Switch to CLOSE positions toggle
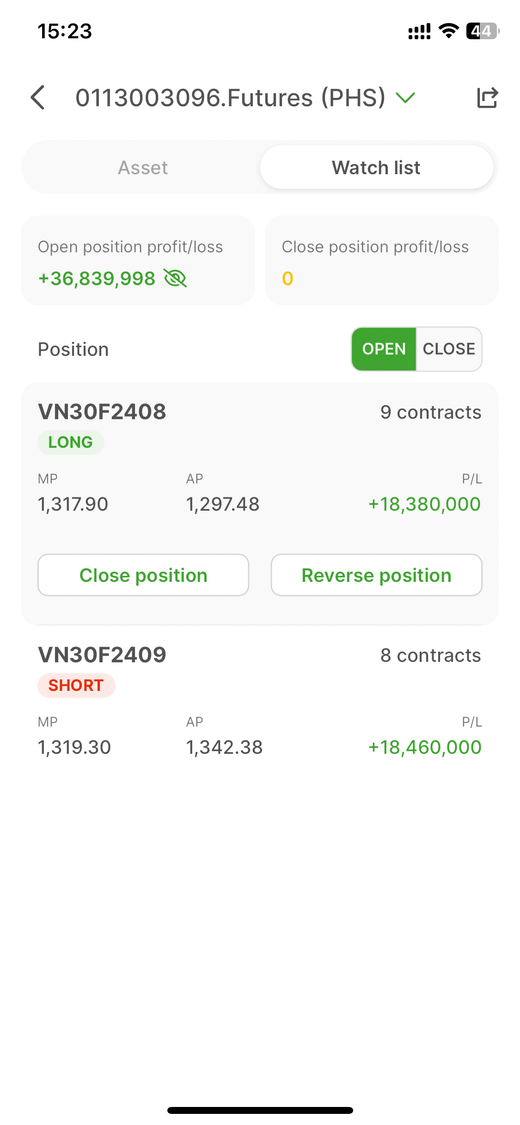520x1125 pixels. pos(449,349)
